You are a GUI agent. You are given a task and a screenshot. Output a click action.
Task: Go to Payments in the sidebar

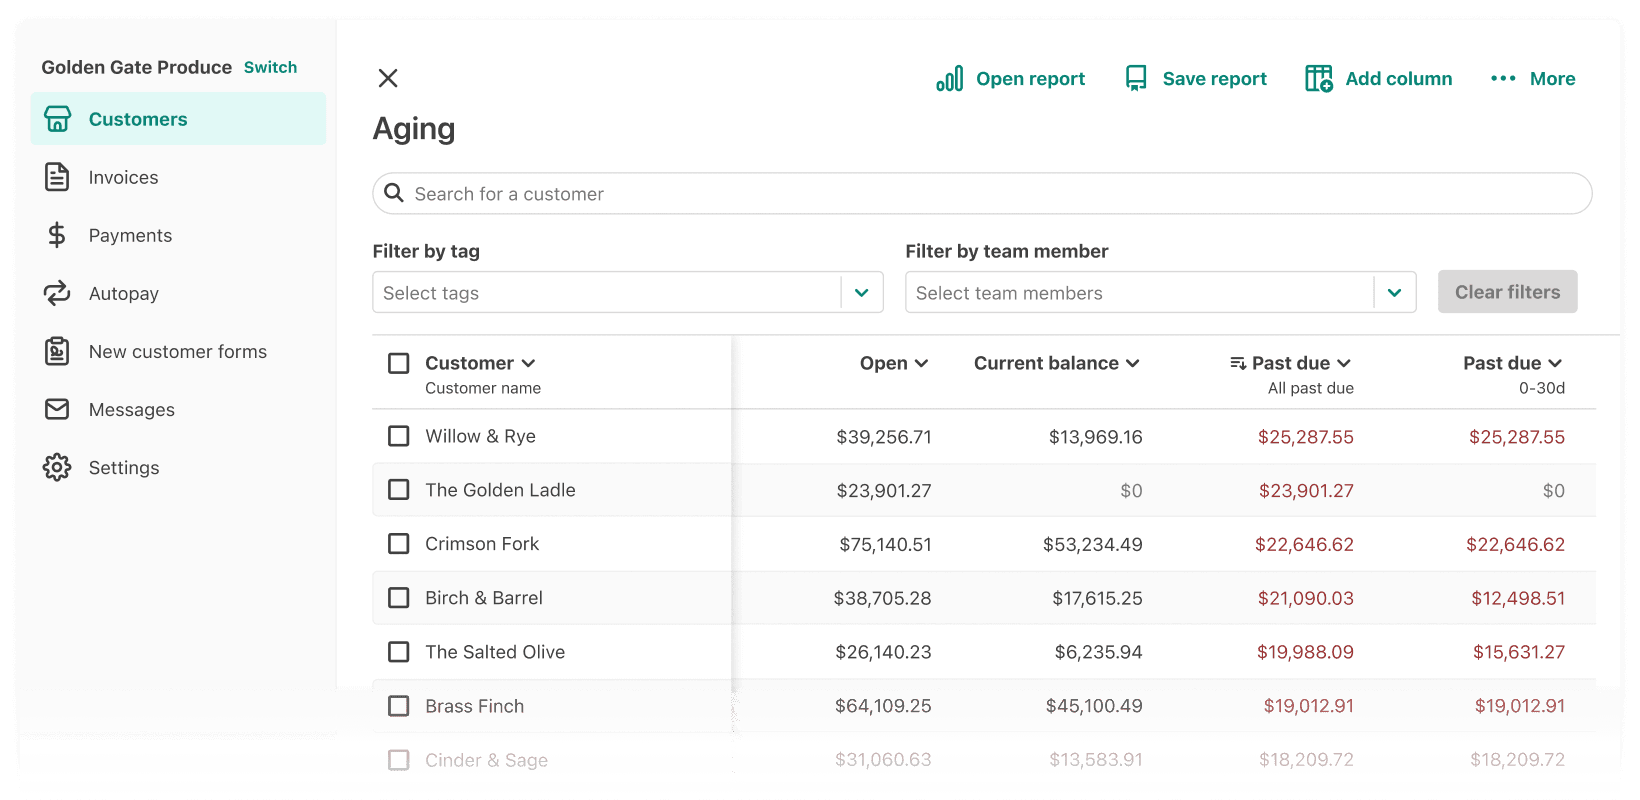pos(130,235)
